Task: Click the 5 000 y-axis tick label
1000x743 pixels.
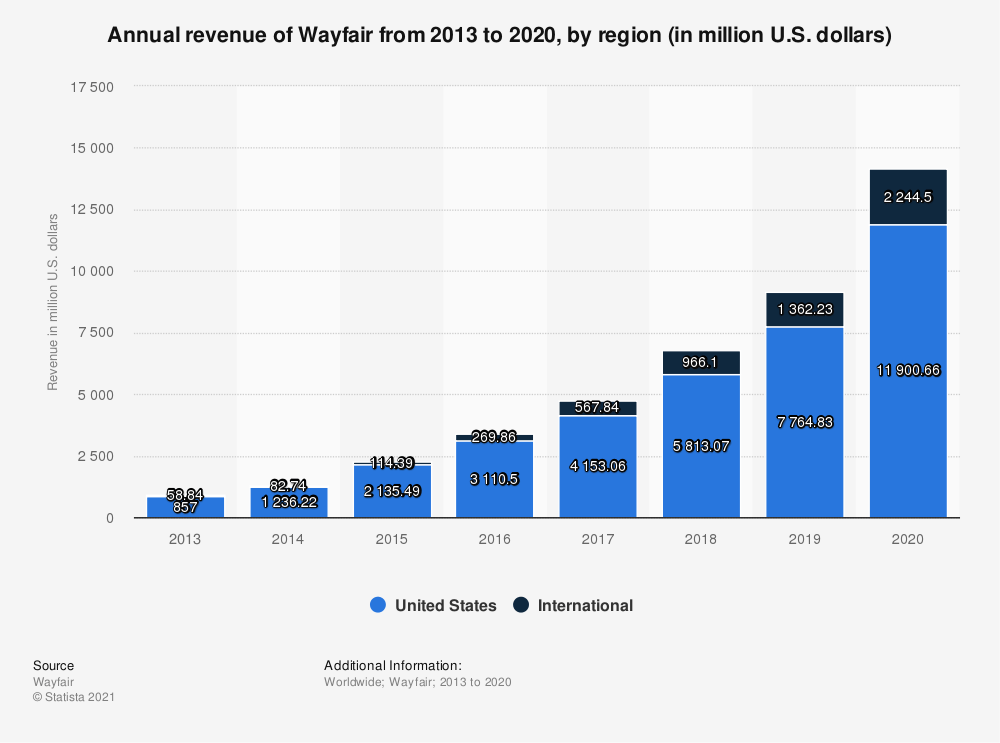Action: [x=96, y=395]
